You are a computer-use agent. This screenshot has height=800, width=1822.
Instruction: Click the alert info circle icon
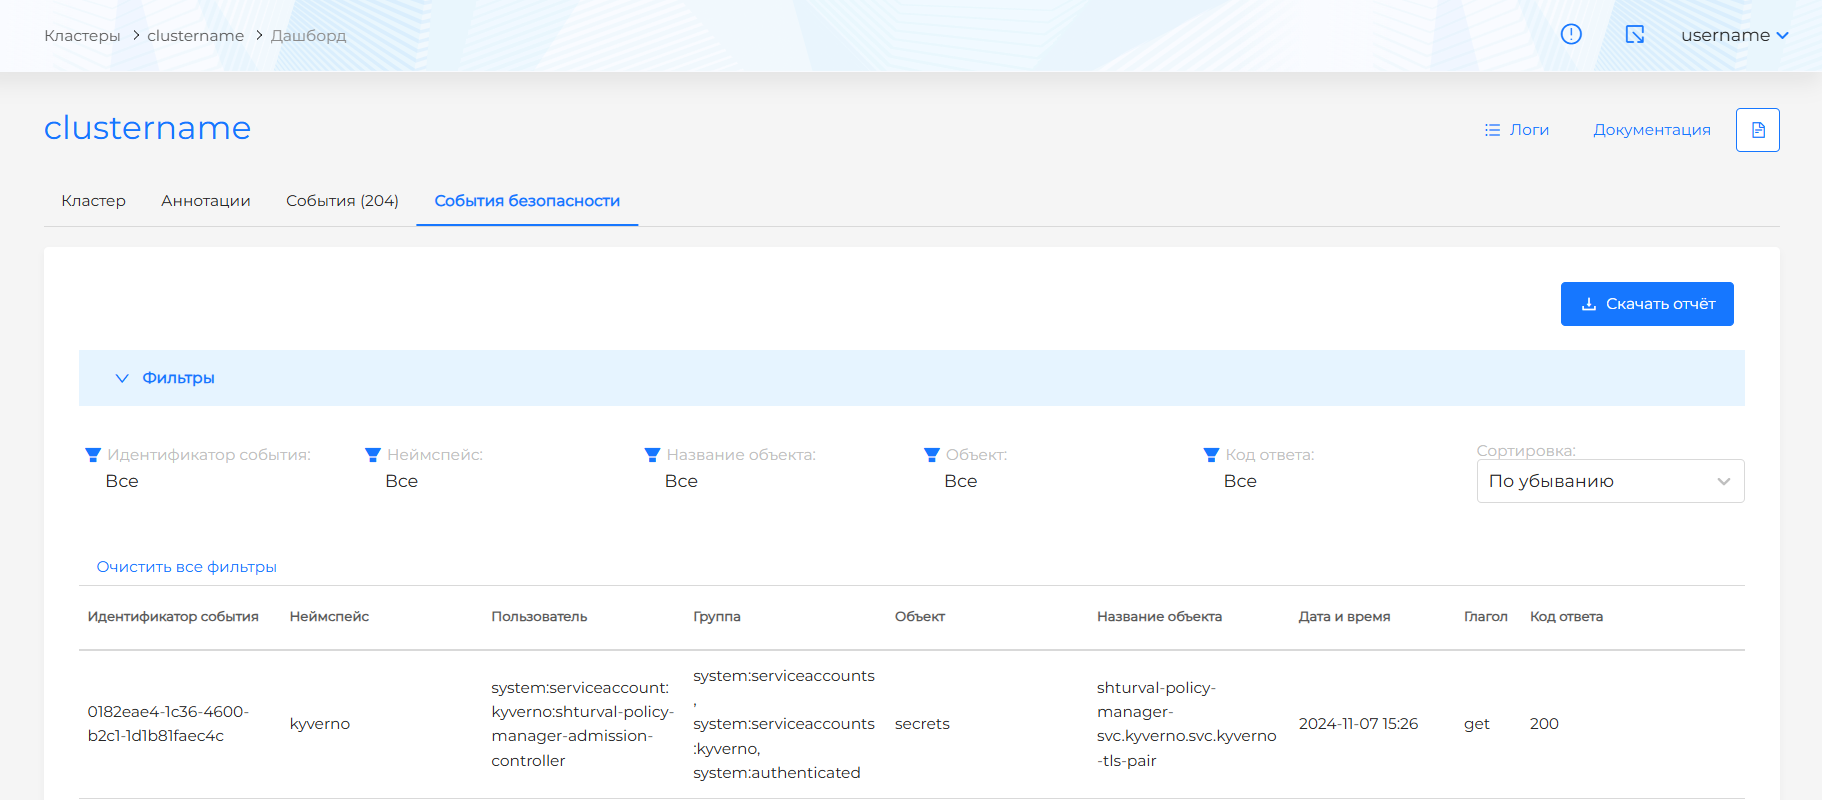(x=1571, y=35)
